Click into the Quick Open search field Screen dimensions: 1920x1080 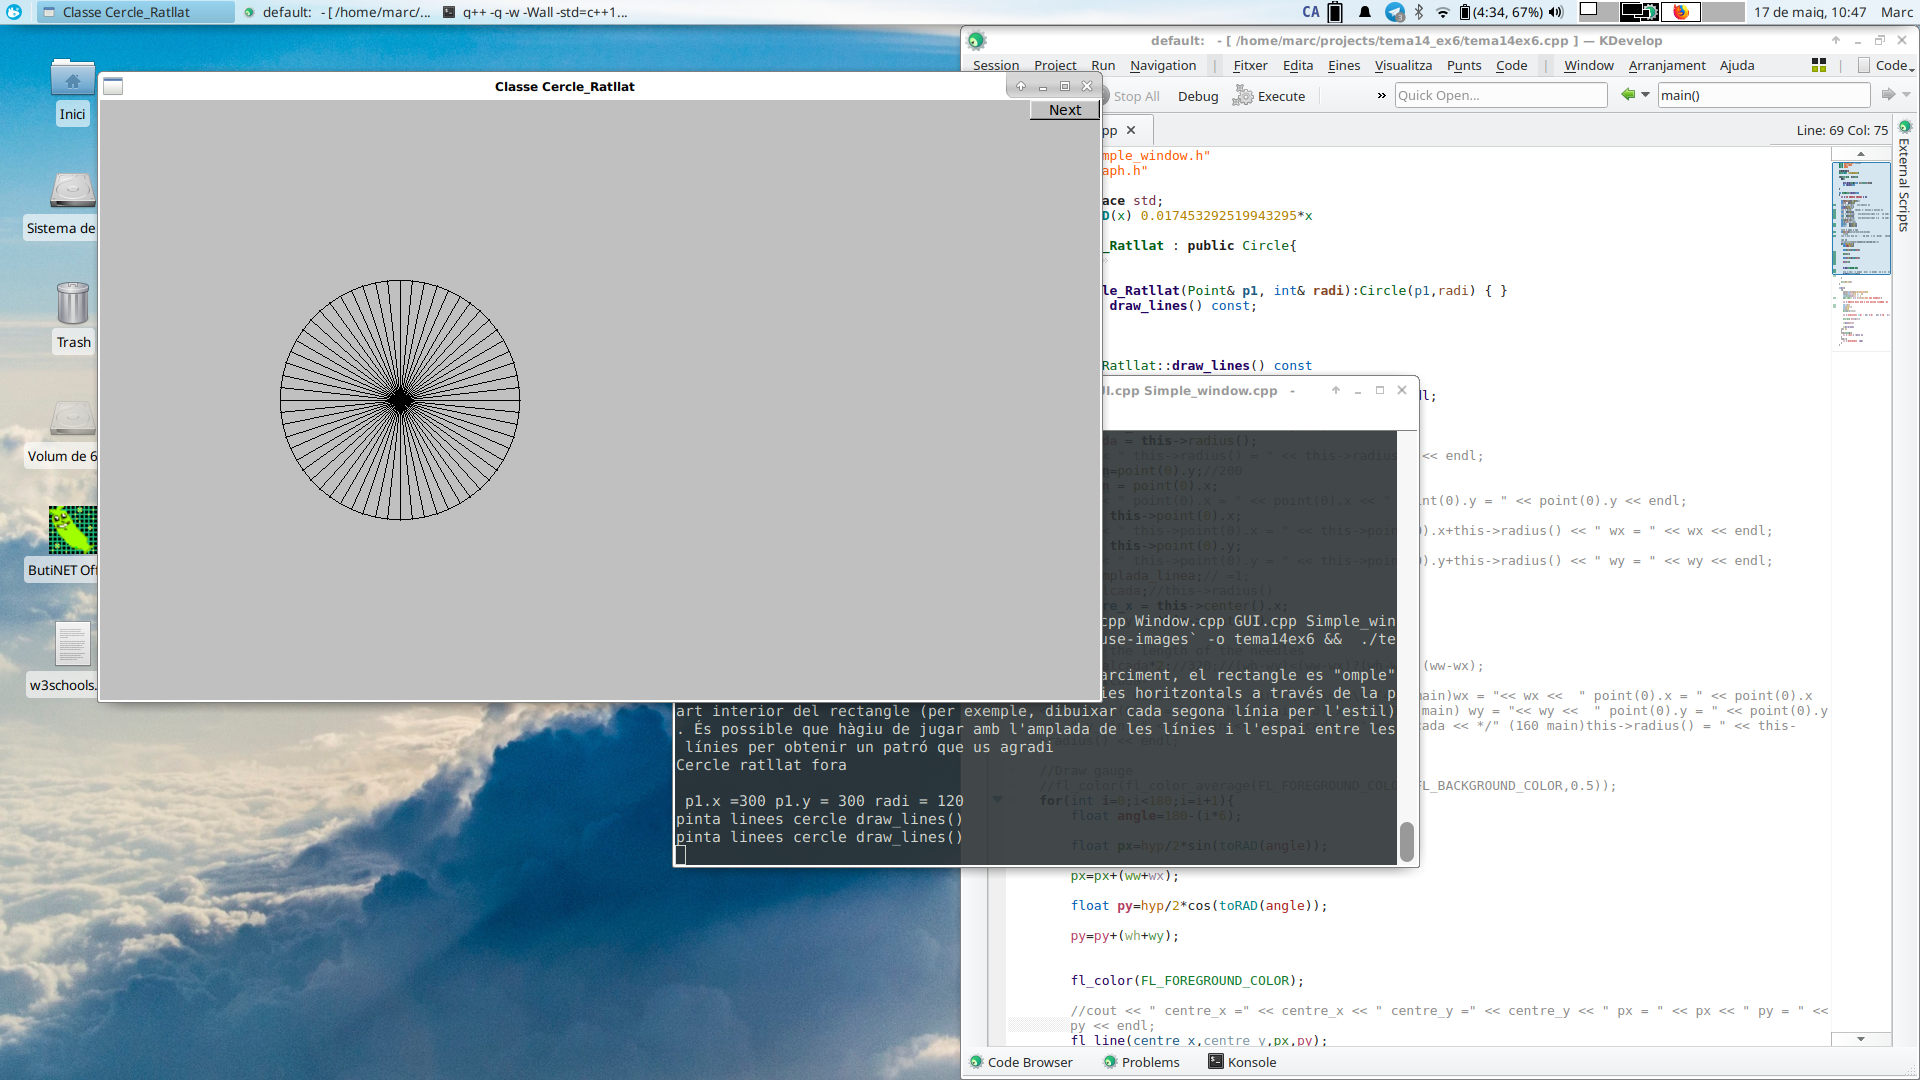tap(1501, 95)
